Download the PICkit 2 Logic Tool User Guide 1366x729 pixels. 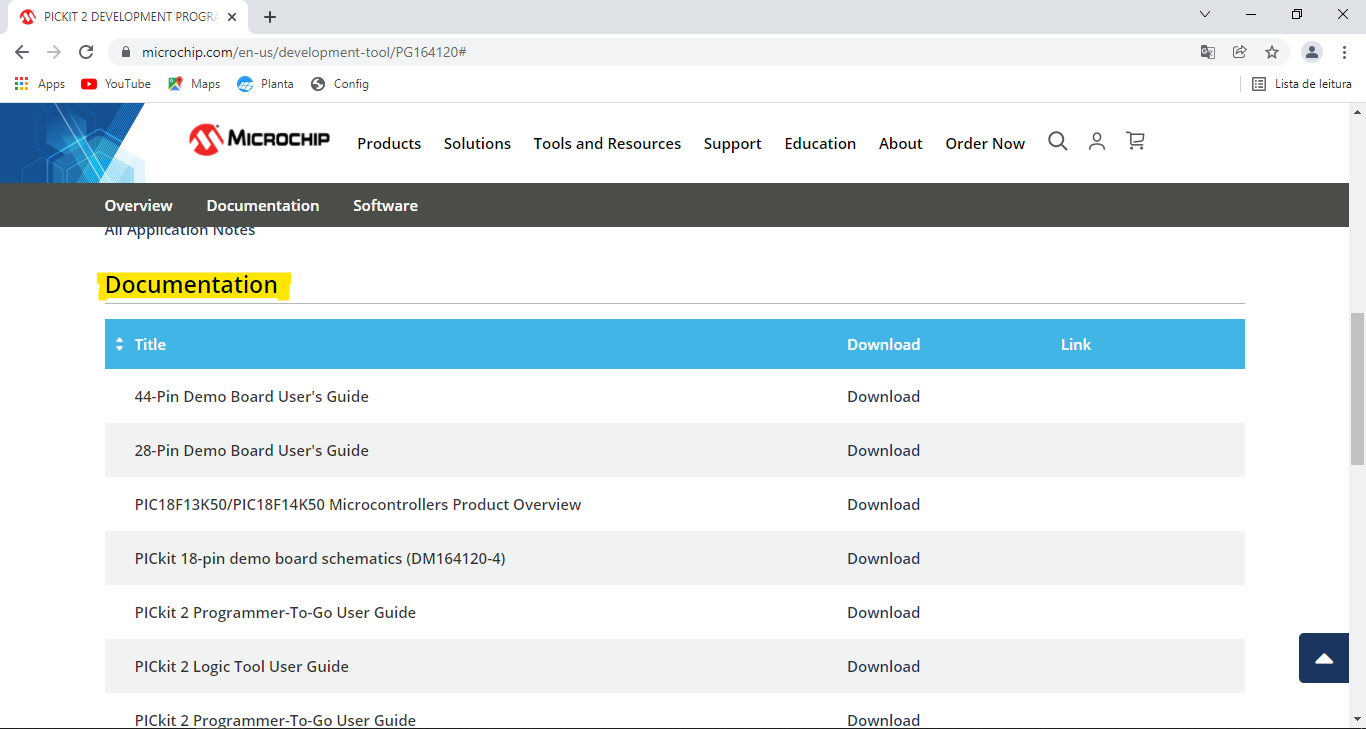click(x=883, y=667)
